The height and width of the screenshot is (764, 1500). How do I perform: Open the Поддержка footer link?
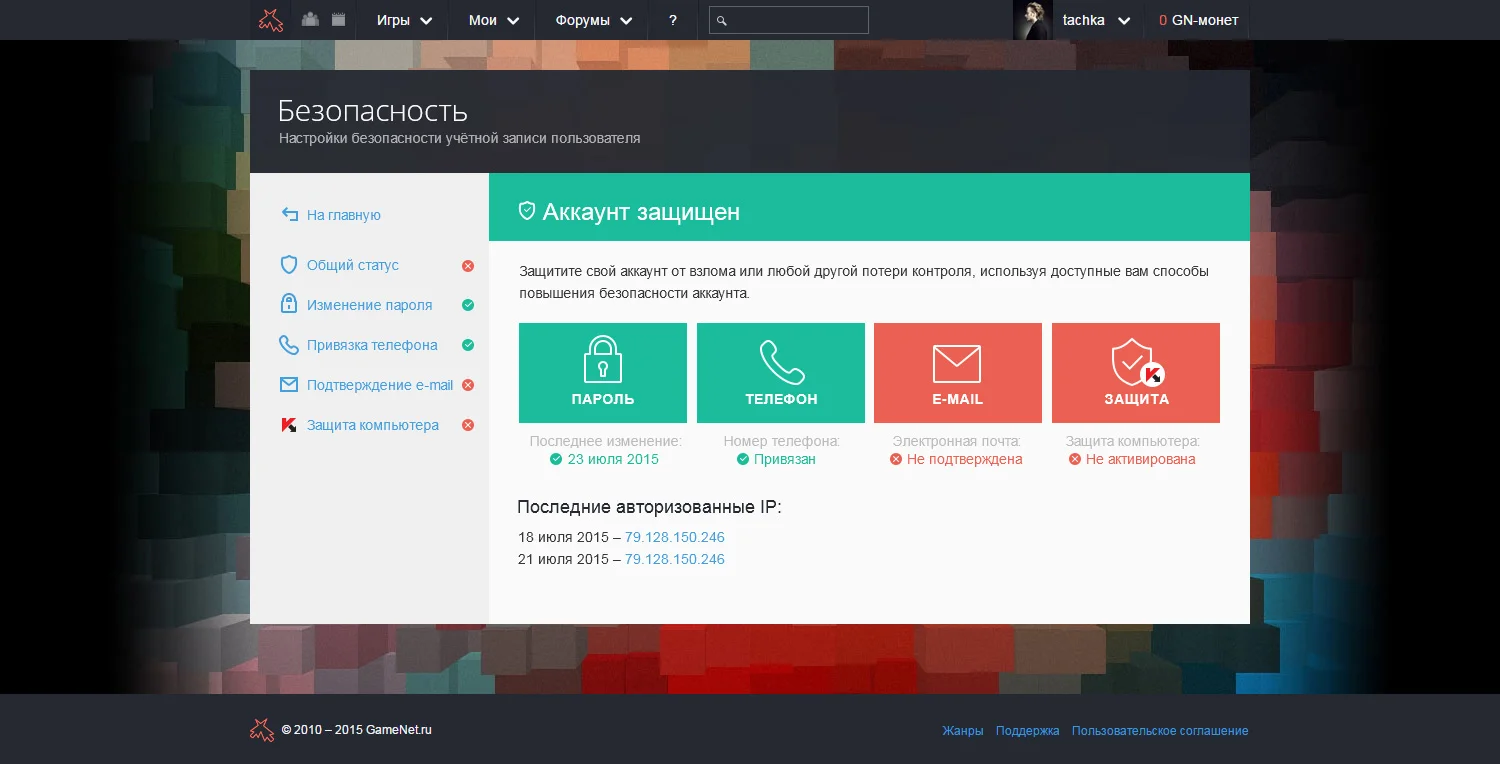click(1028, 731)
